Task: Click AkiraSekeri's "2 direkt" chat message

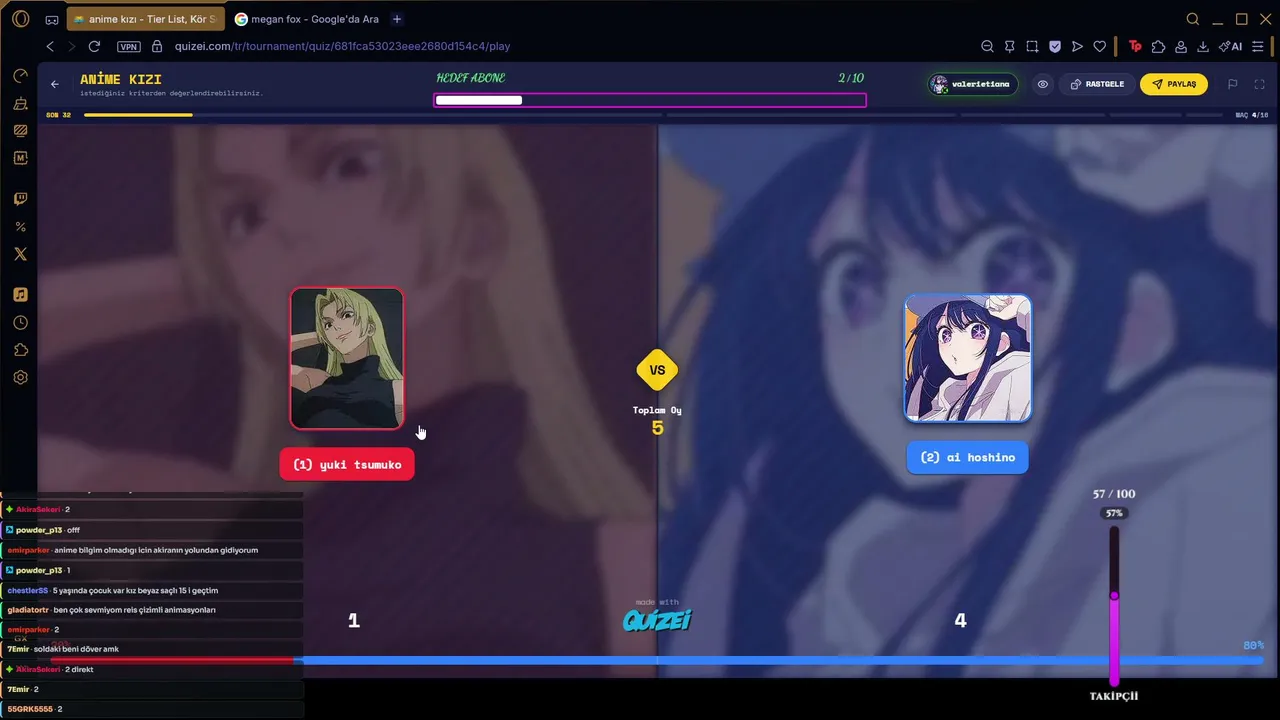Action: (x=79, y=669)
